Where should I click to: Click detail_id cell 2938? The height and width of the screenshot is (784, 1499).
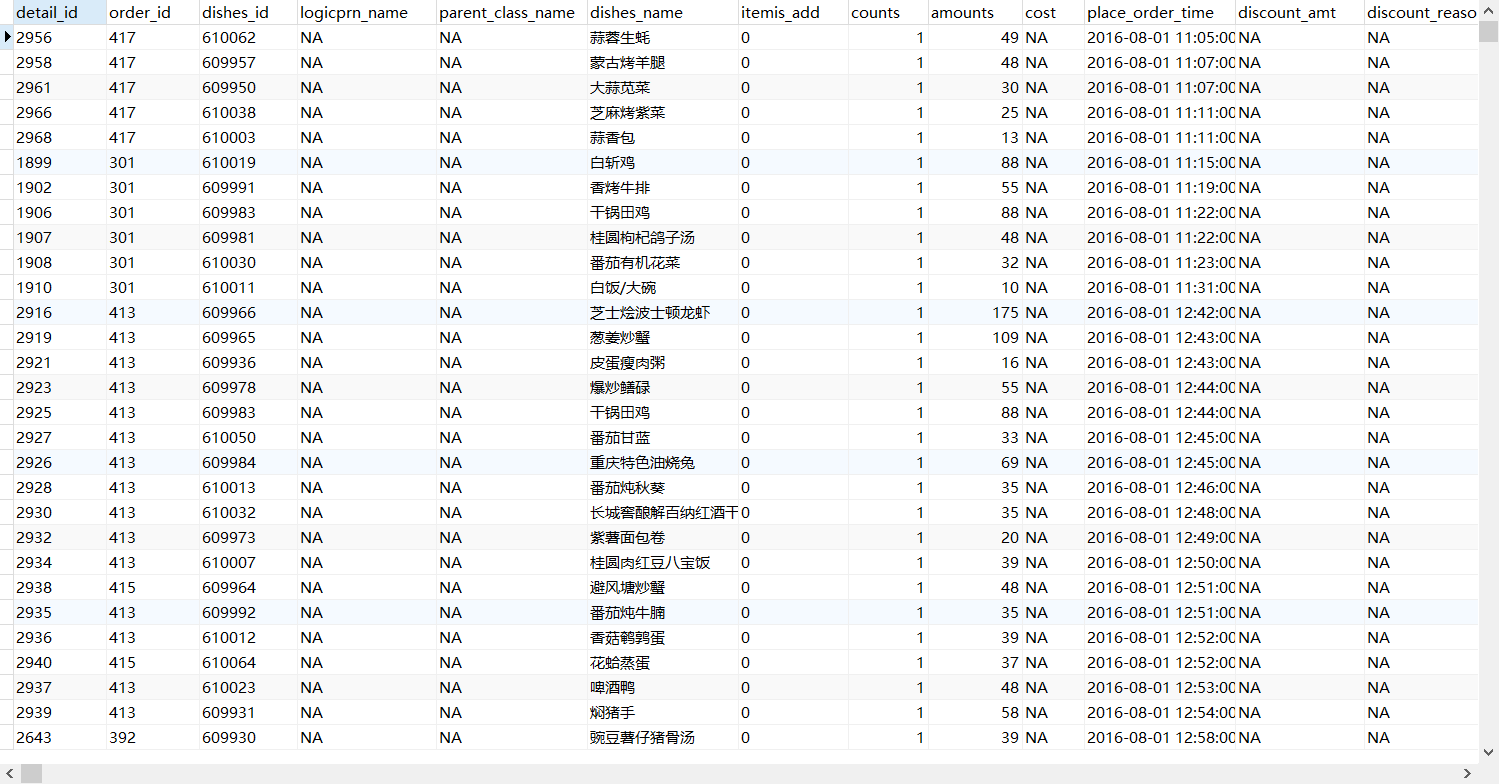click(60, 587)
